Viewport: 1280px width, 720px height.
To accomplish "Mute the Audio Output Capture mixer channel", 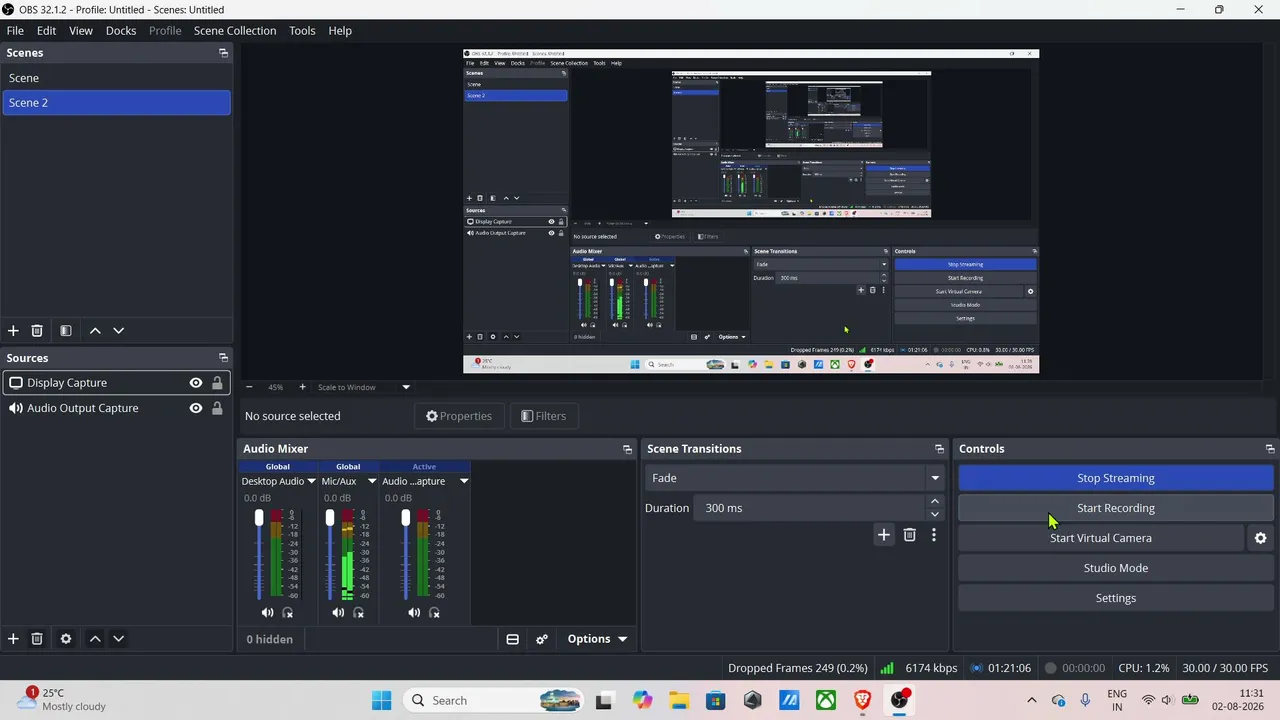I will 414,613.
